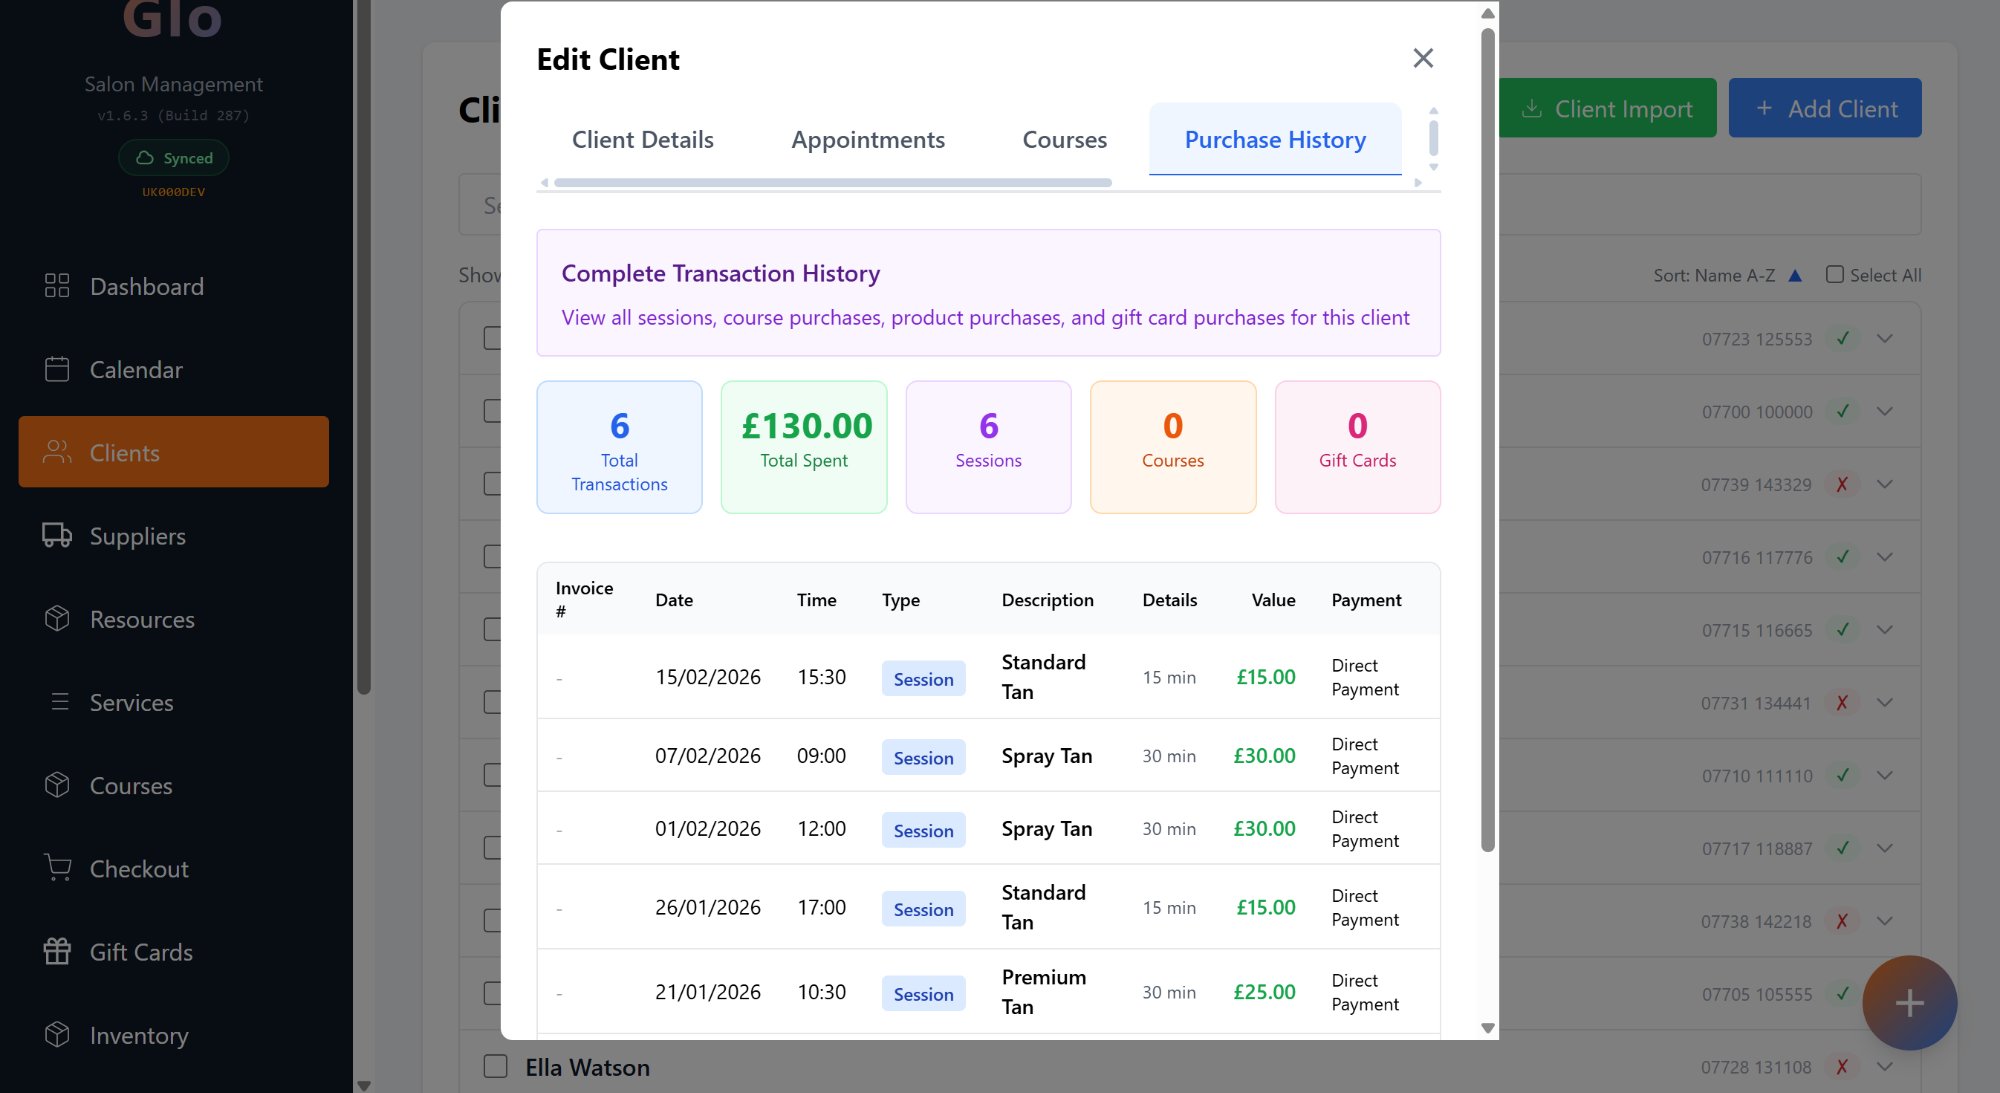Image resolution: width=2000 pixels, height=1093 pixels.
Task: Click the Services list icon
Action: coord(59,702)
